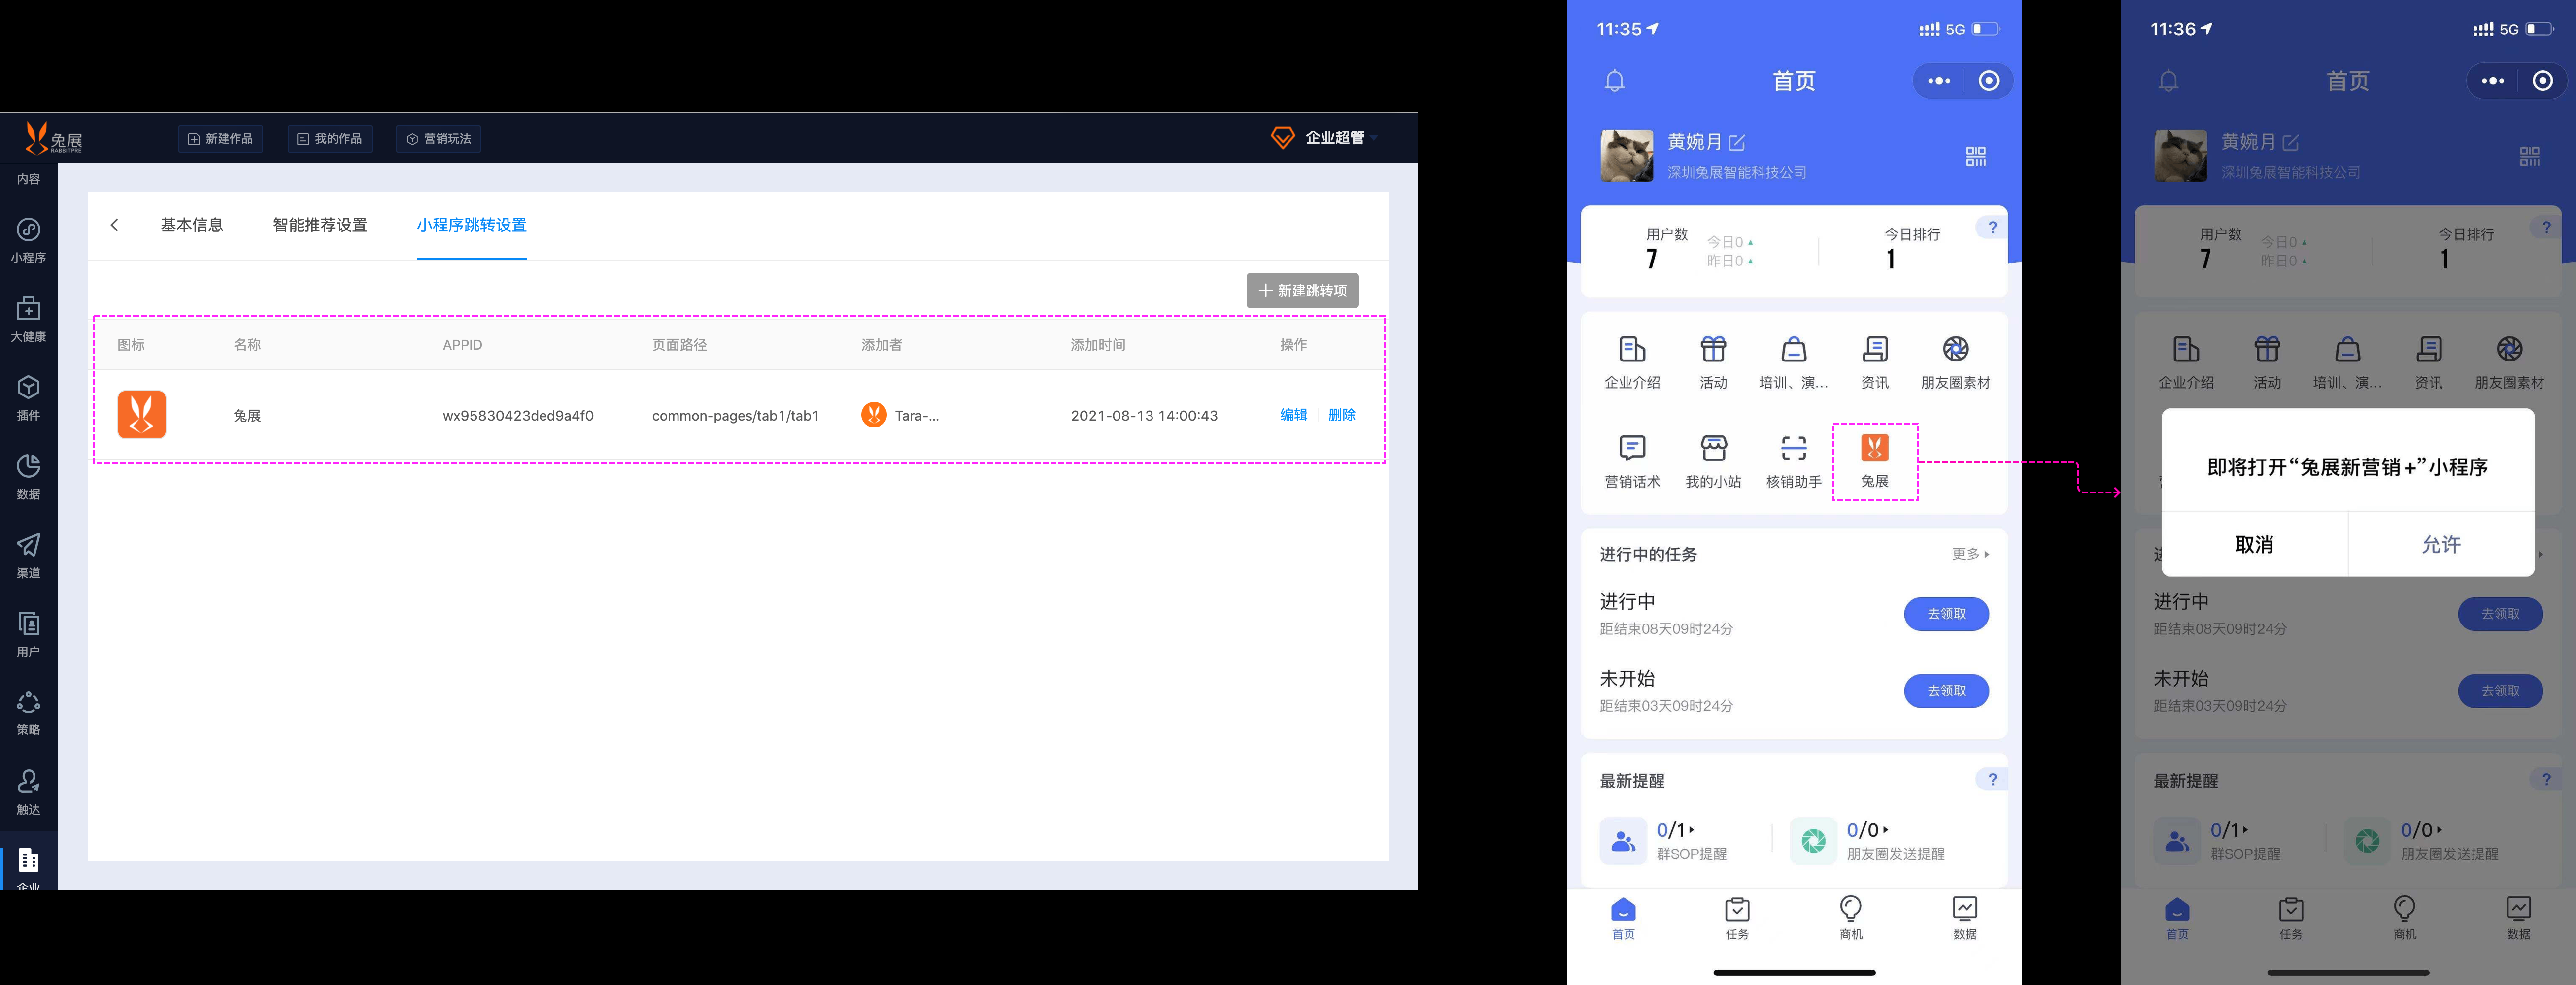Tap the 用户数 value 7 in the middle phone
This screenshot has width=2576, height=985.
click(x=1651, y=260)
